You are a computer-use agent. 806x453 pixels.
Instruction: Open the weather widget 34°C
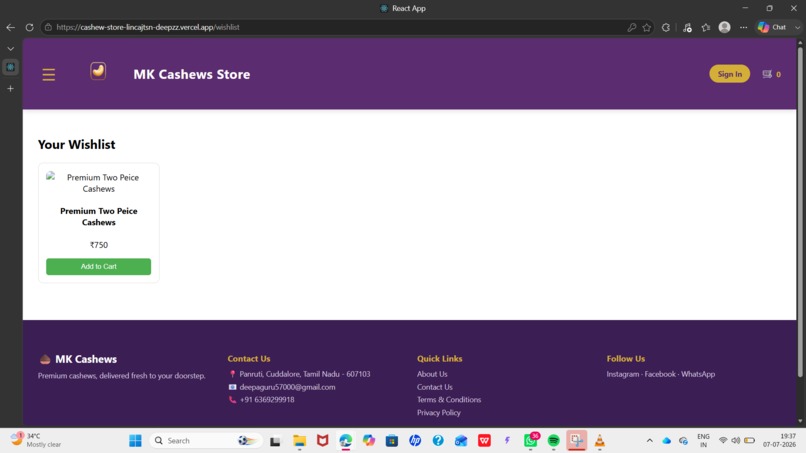[x=36, y=440]
